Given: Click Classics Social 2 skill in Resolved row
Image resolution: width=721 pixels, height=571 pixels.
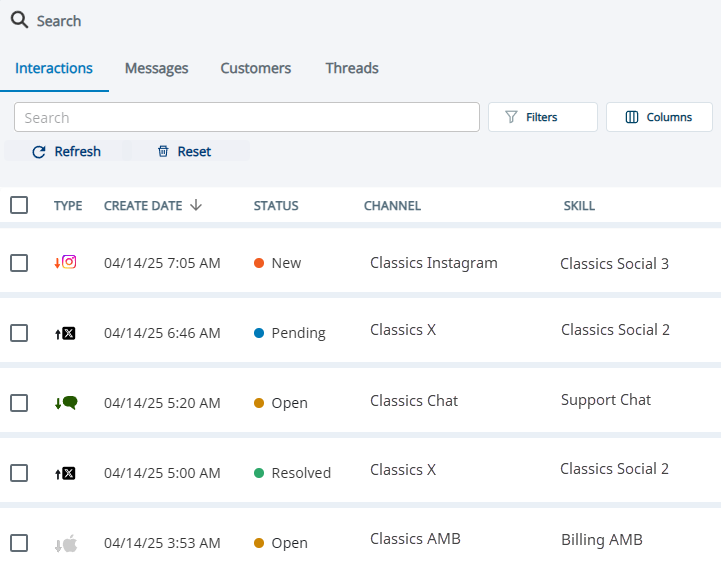Looking at the screenshot, I should coord(614,469).
